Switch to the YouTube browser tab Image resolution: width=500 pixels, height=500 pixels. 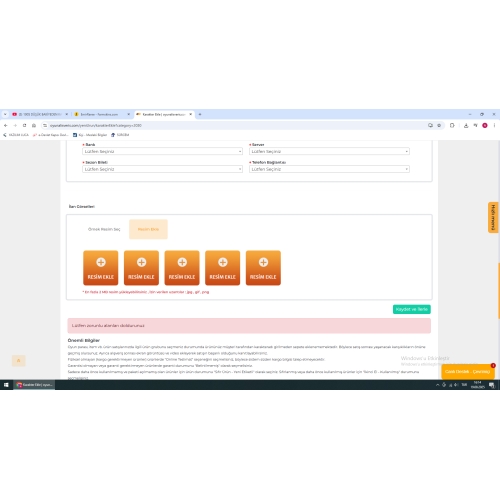[40, 114]
